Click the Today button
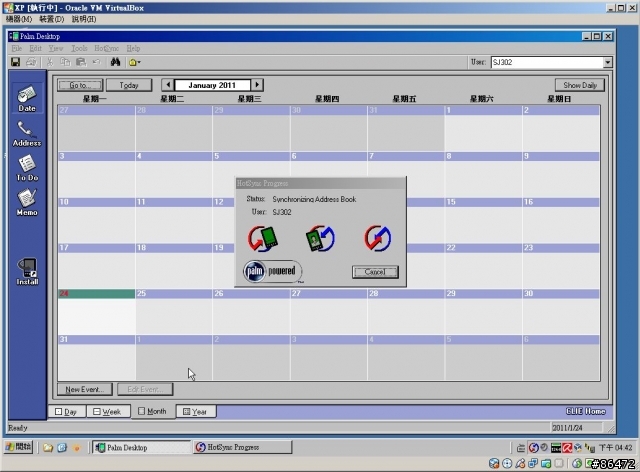The image size is (640, 472). click(x=129, y=85)
